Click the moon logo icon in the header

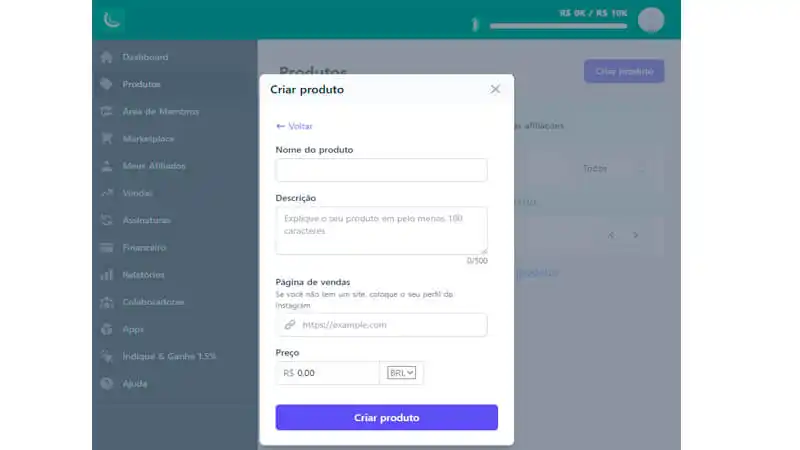112,20
